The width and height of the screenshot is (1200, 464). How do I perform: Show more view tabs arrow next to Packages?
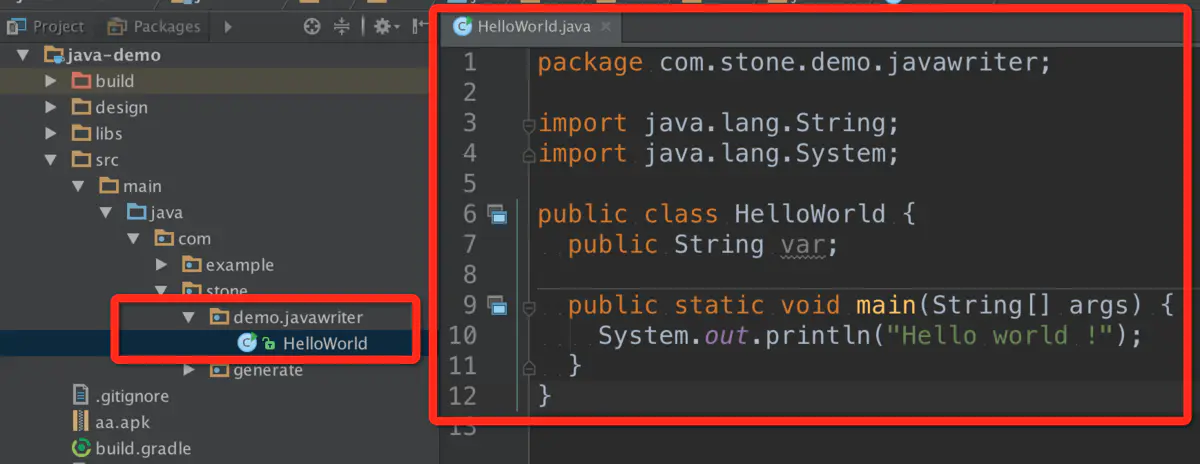(x=228, y=27)
